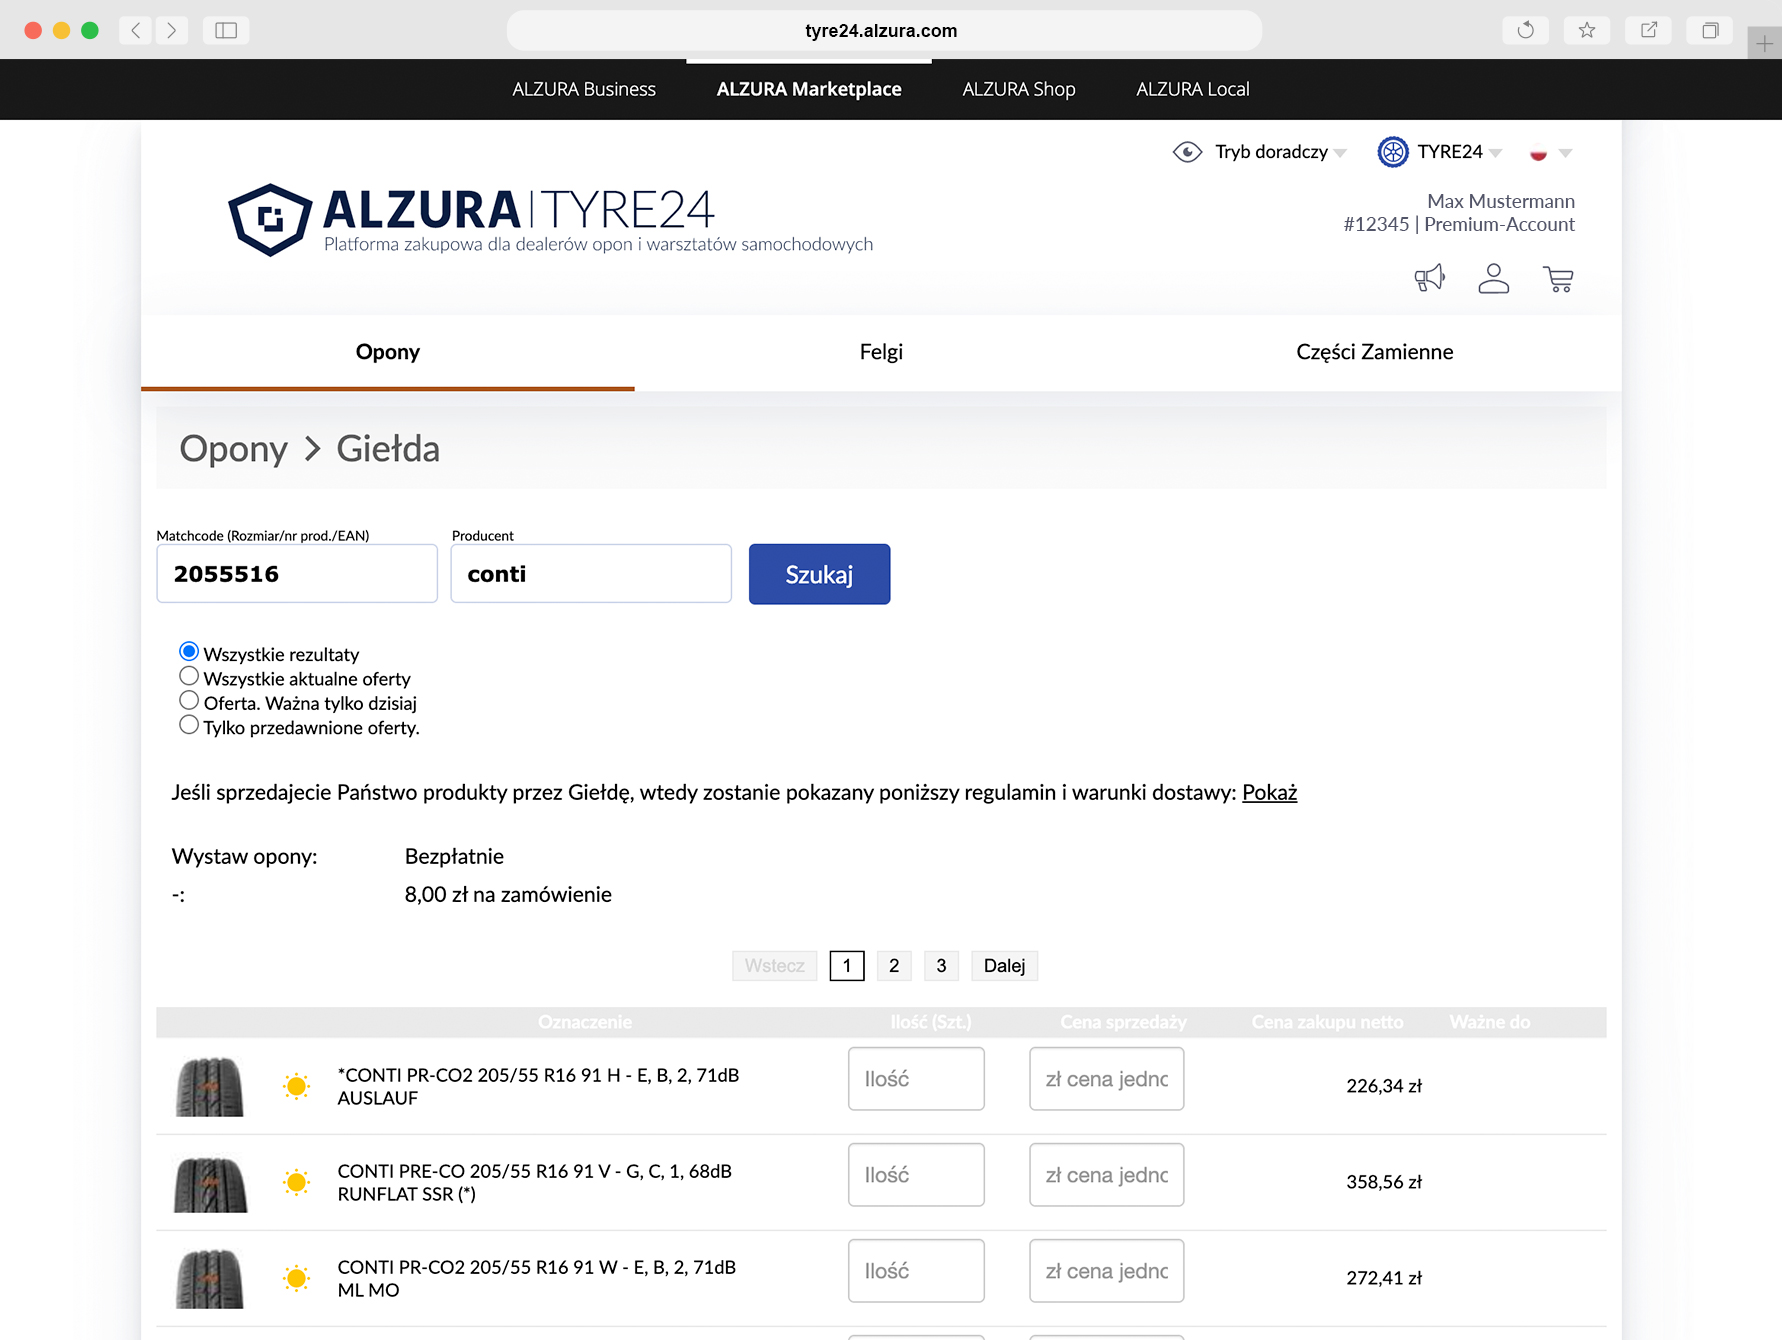Open the tab overview icon

tap(1710, 30)
